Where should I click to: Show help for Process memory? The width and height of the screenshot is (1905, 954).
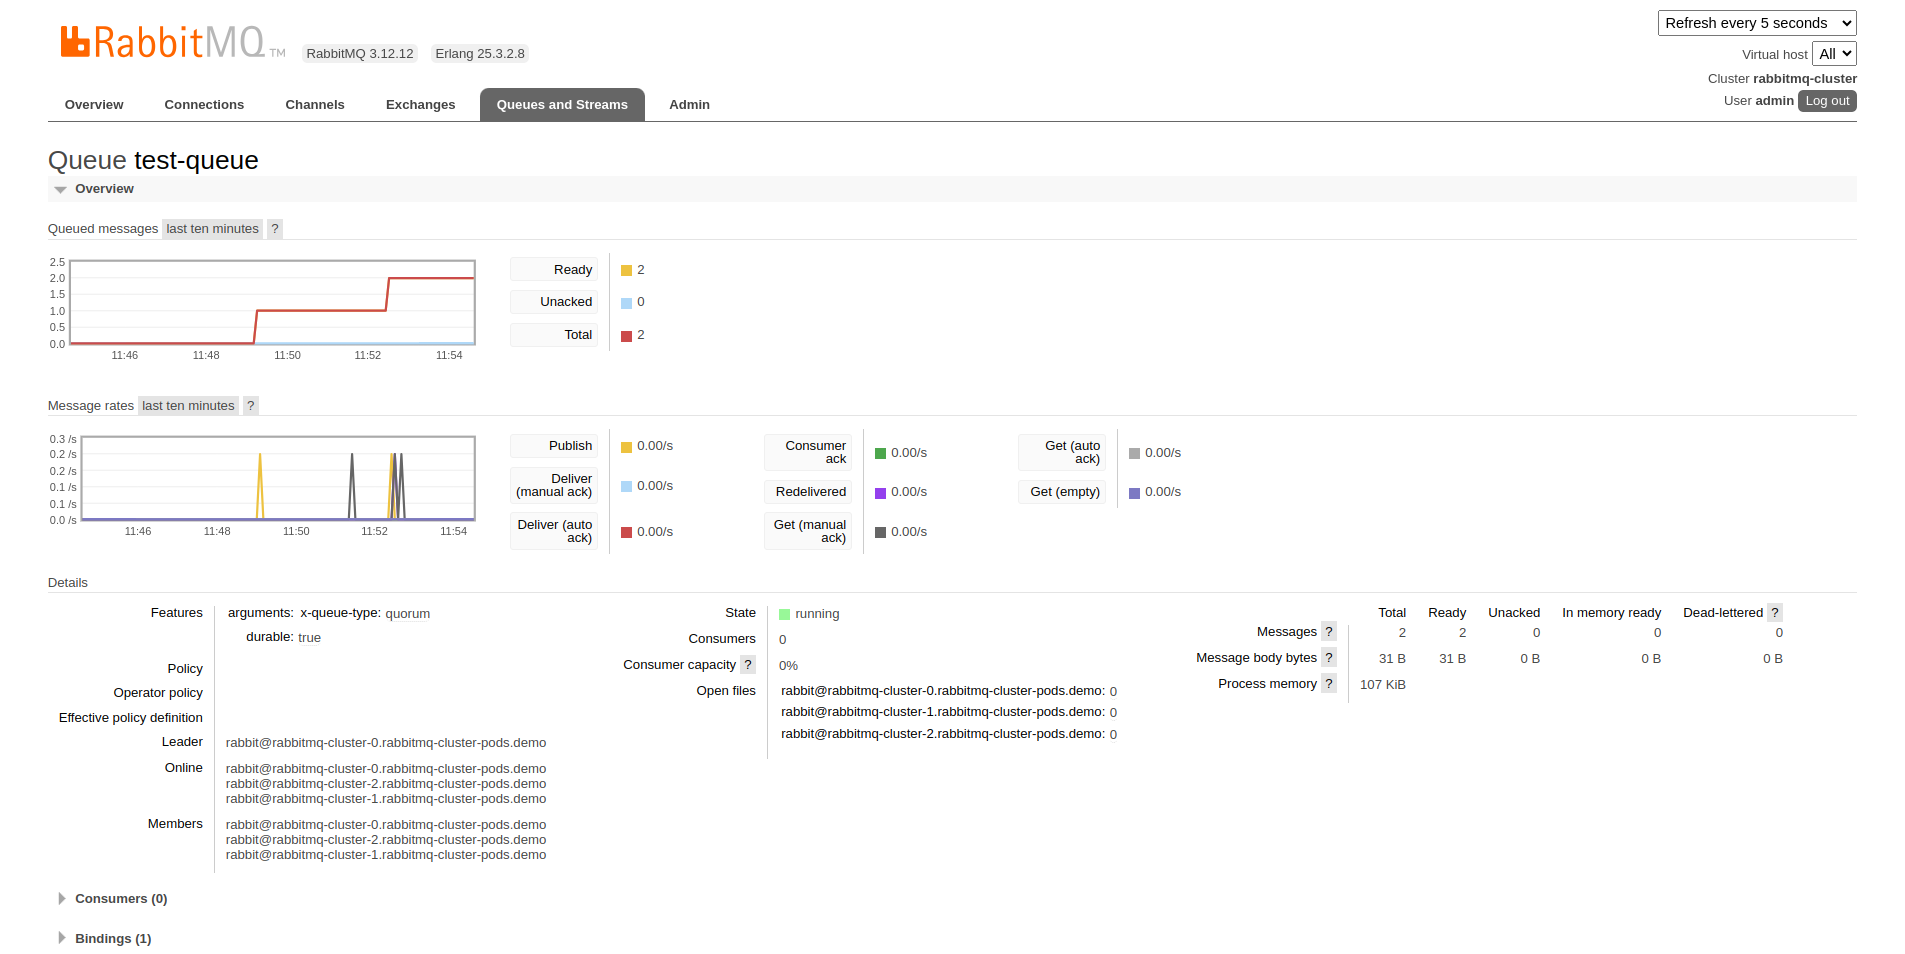click(x=1329, y=684)
